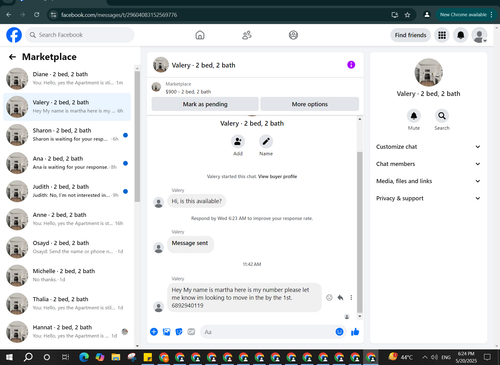Open Osayd - 2 bed, 2 bath chat

[x=67, y=247]
